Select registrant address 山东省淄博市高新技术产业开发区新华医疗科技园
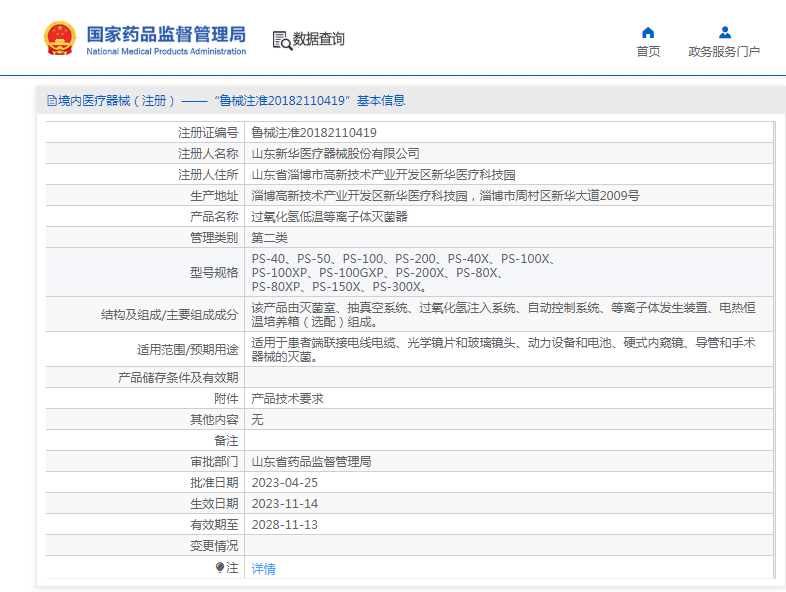 [383, 175]
